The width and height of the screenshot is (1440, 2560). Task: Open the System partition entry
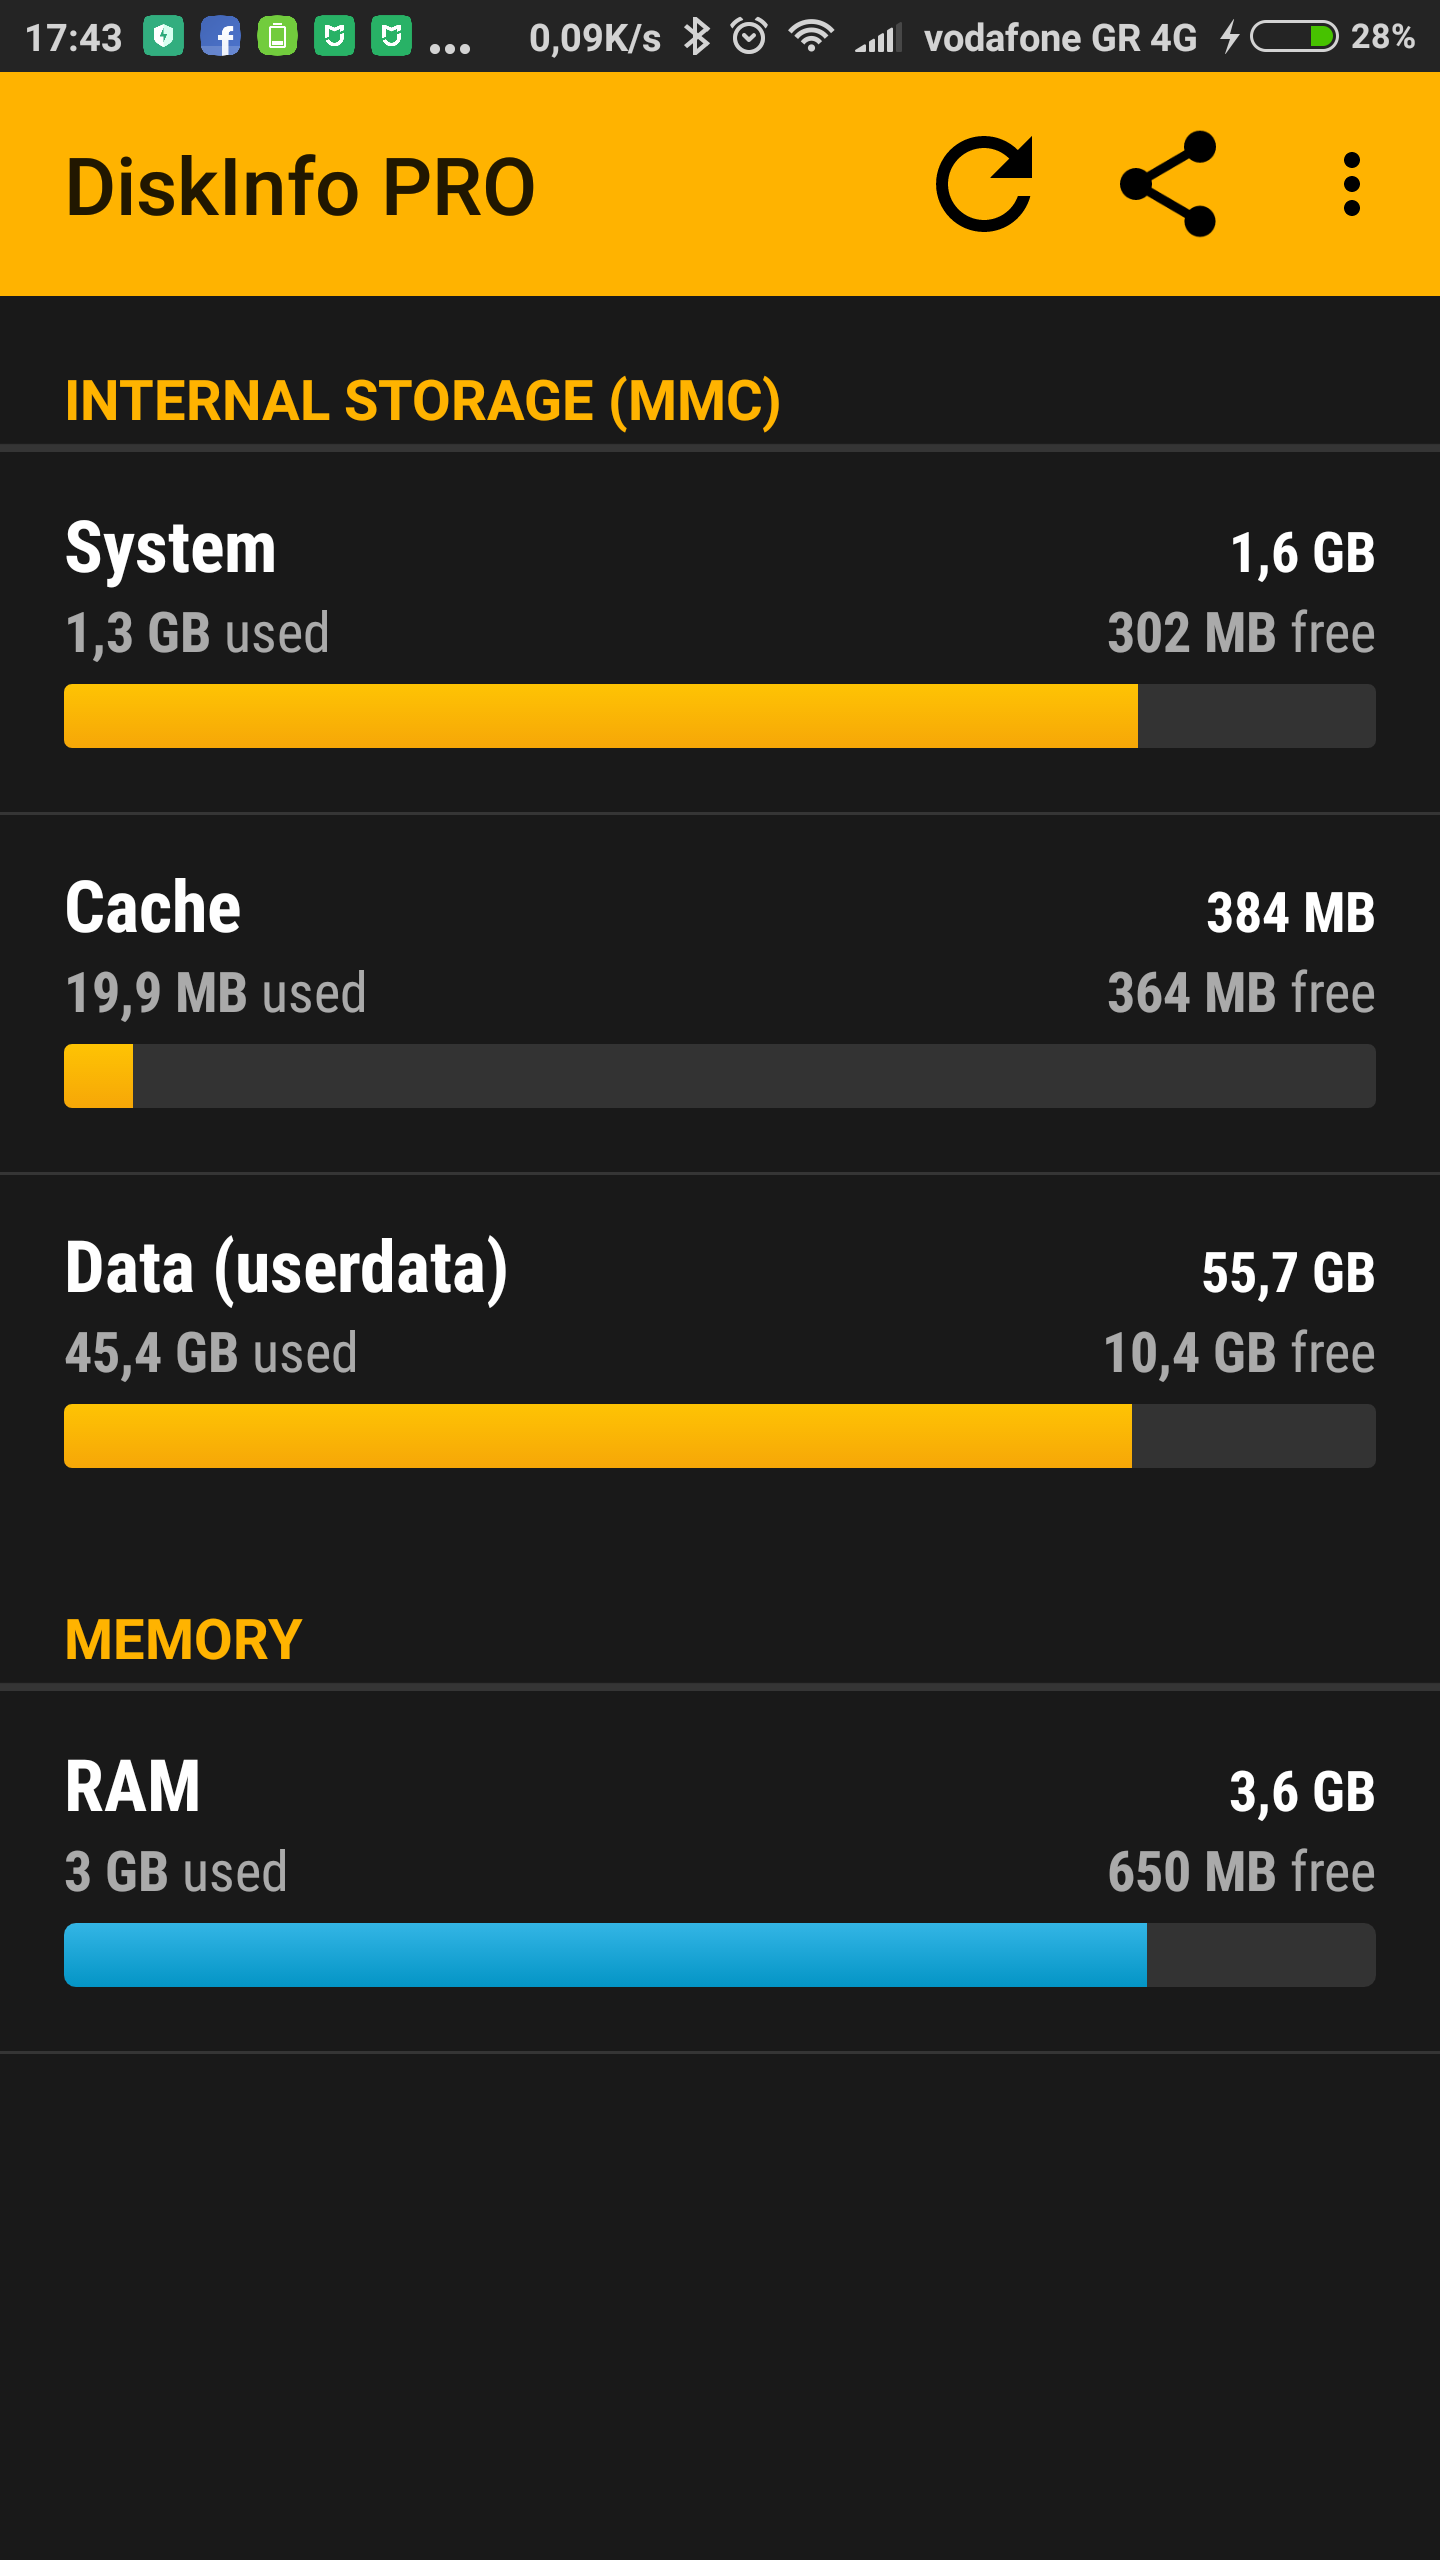click(720, 590)
